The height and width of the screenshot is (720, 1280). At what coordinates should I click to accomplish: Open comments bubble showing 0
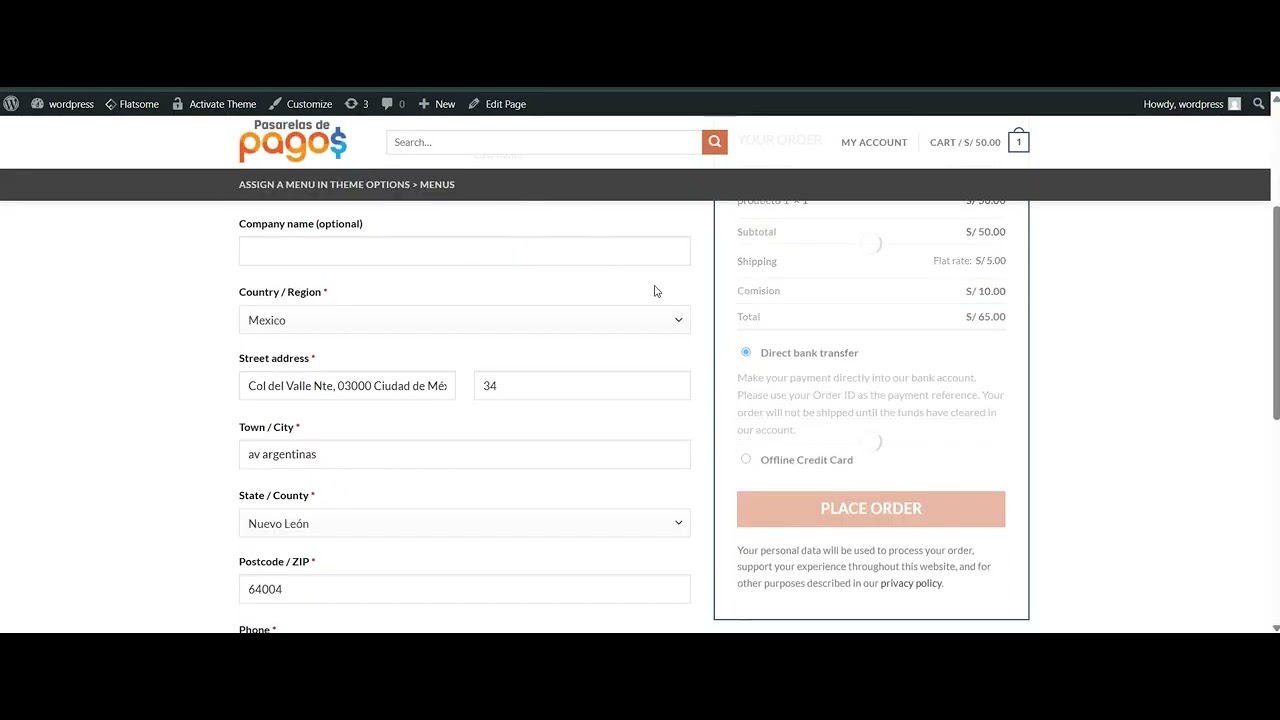(x=393, y=104)
